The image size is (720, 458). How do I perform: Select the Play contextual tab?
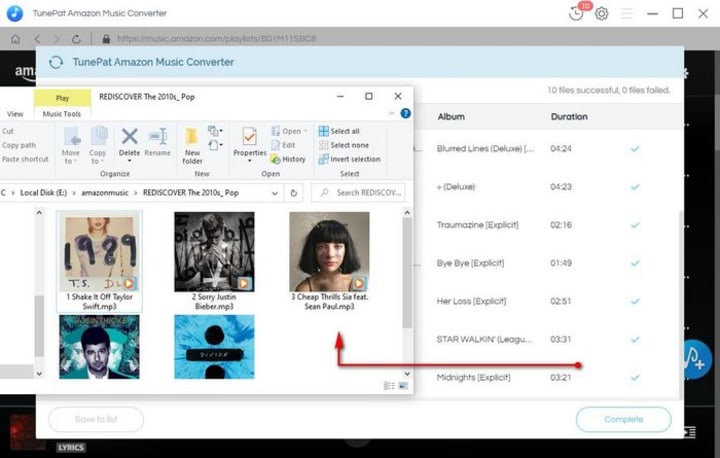(x=62, y=98)
